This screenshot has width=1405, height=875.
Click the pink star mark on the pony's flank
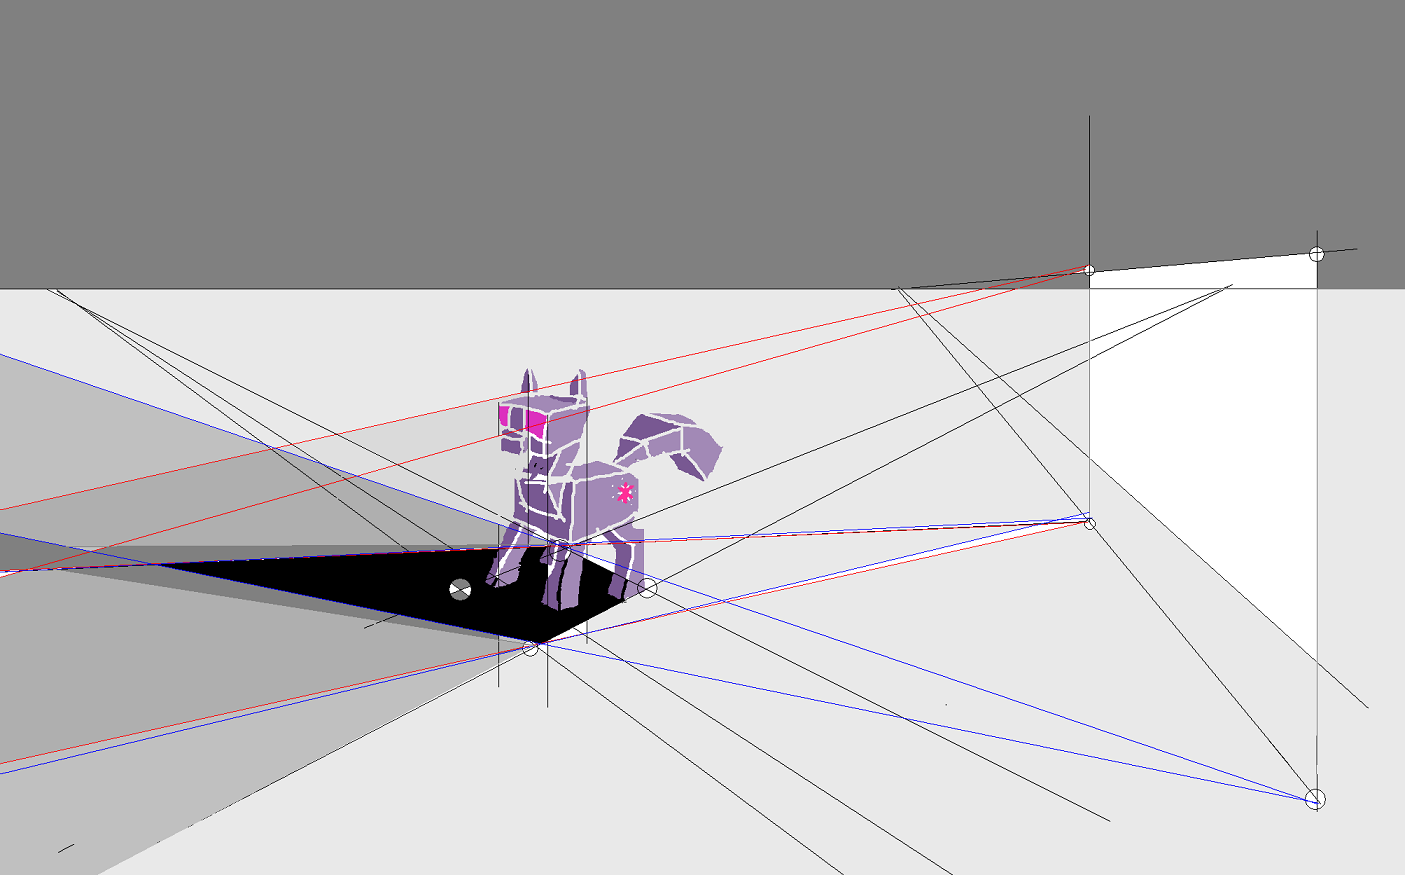click(625, 493)
